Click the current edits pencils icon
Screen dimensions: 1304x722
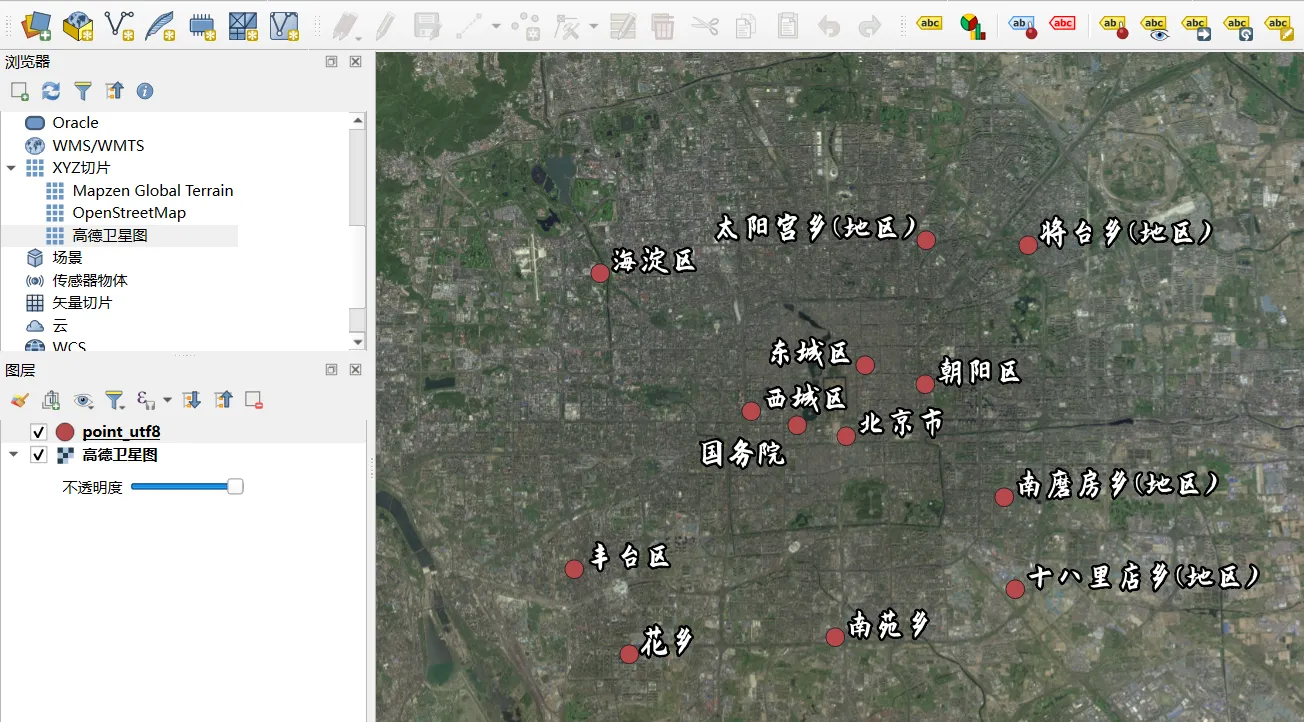click(x=346, y=25)
